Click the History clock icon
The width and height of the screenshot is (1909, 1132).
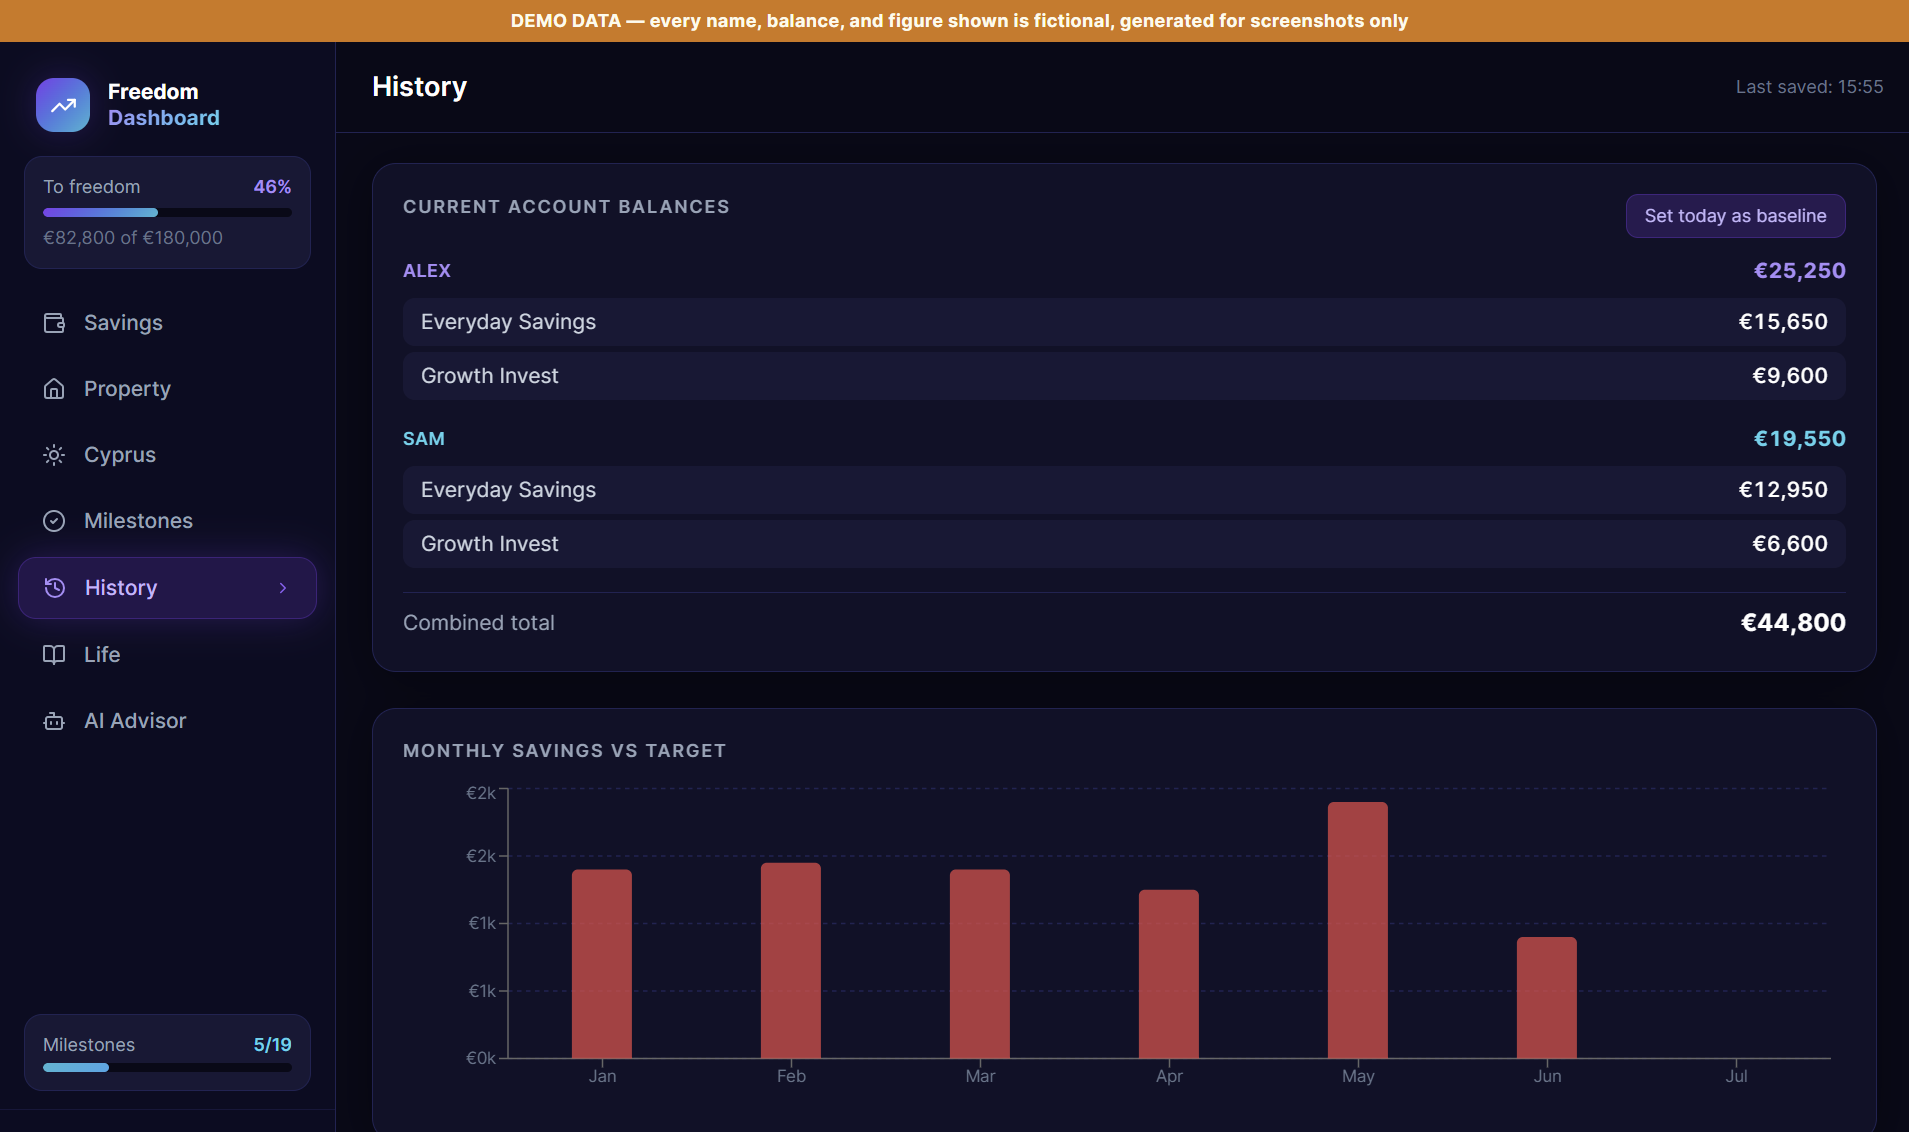tap(55, 588)
